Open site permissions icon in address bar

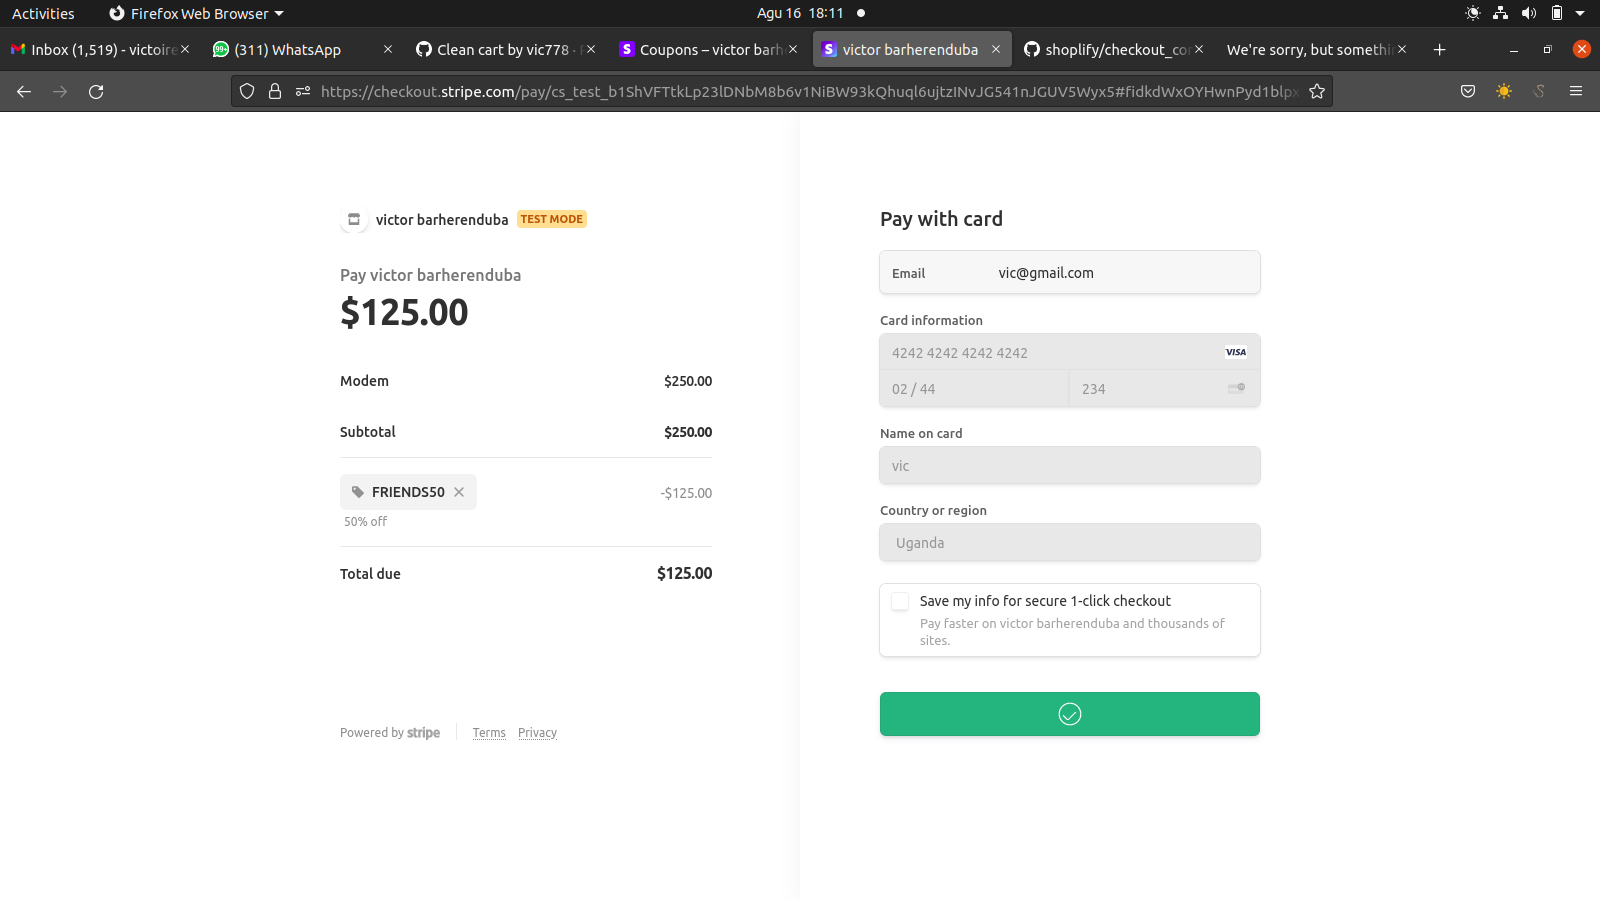coord(303,91)
